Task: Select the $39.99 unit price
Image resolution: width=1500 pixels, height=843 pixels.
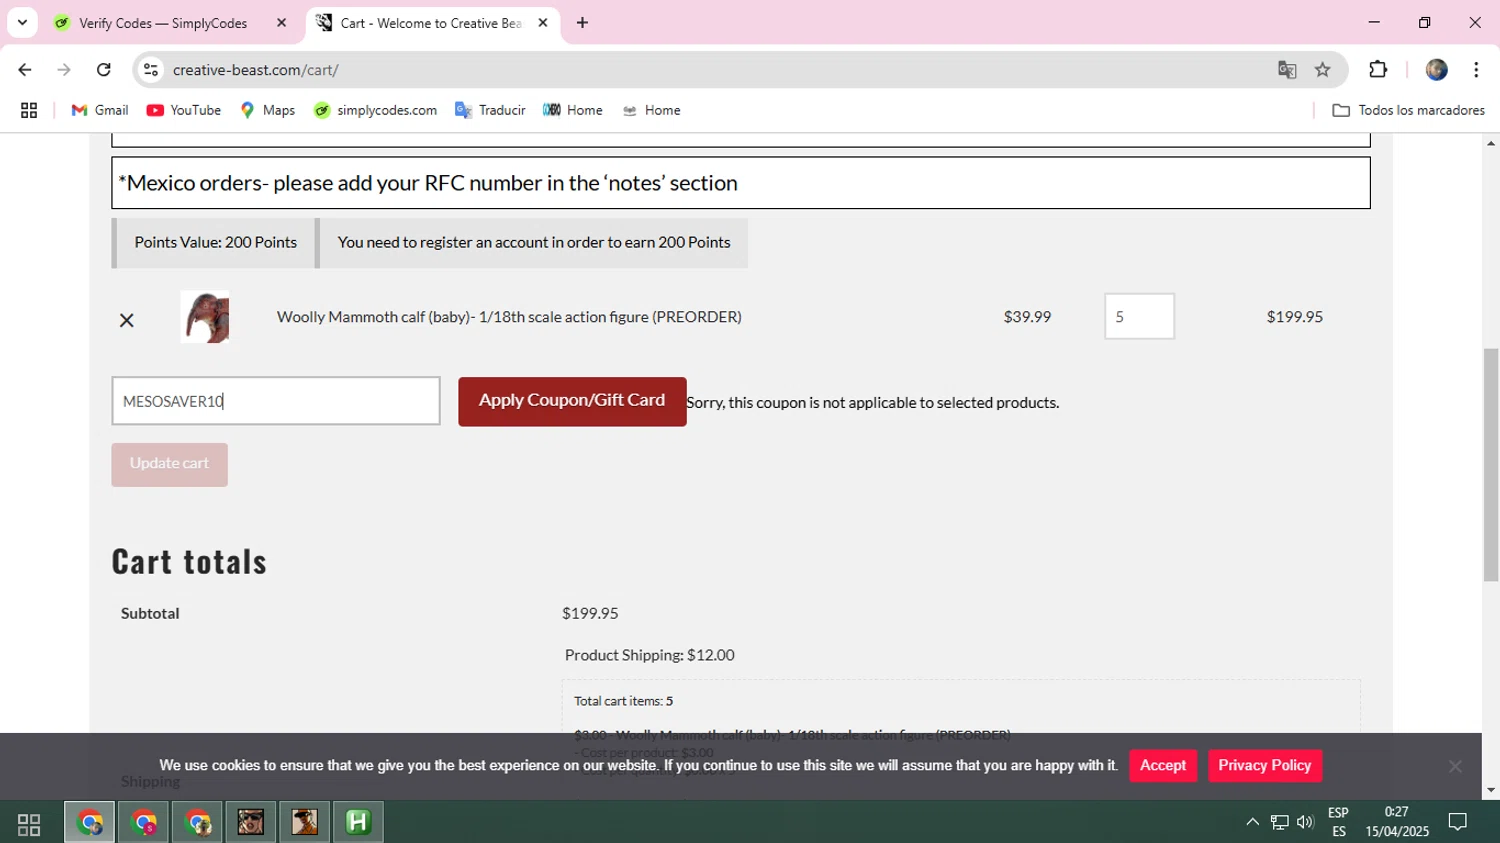Action: click(x=1027, y=317)
